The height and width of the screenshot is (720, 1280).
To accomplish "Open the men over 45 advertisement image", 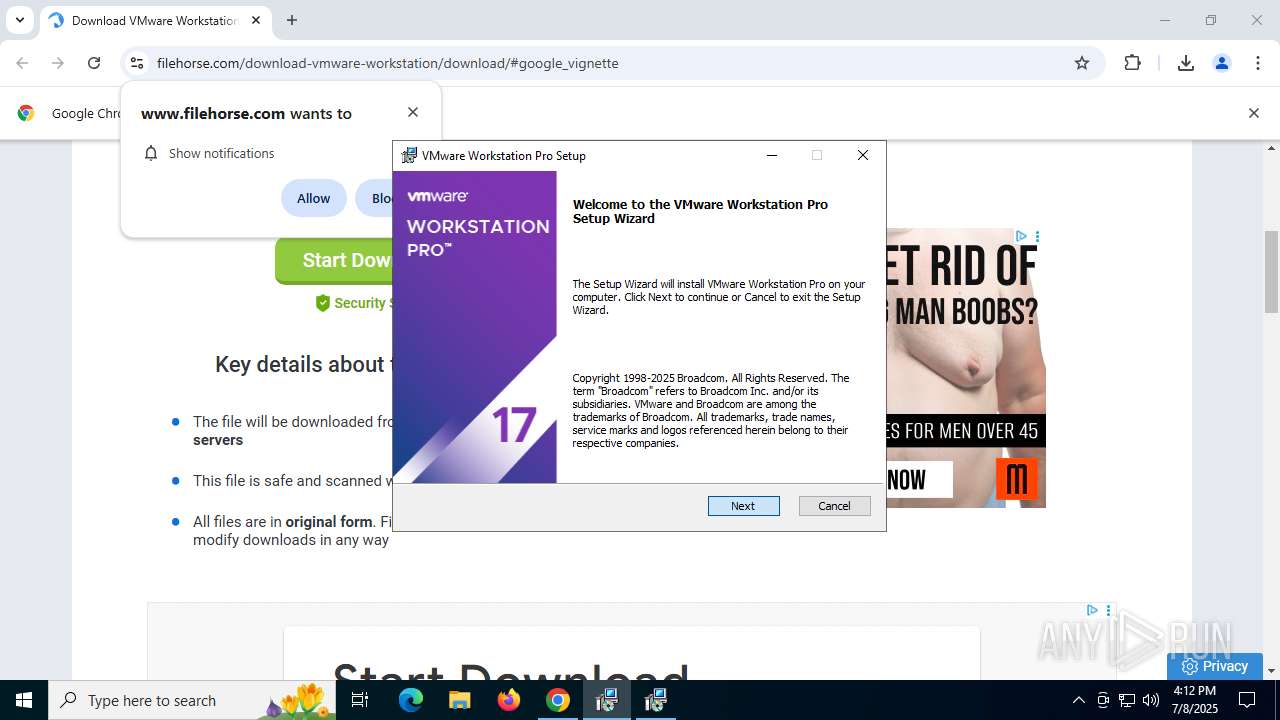I will (965, 368).
